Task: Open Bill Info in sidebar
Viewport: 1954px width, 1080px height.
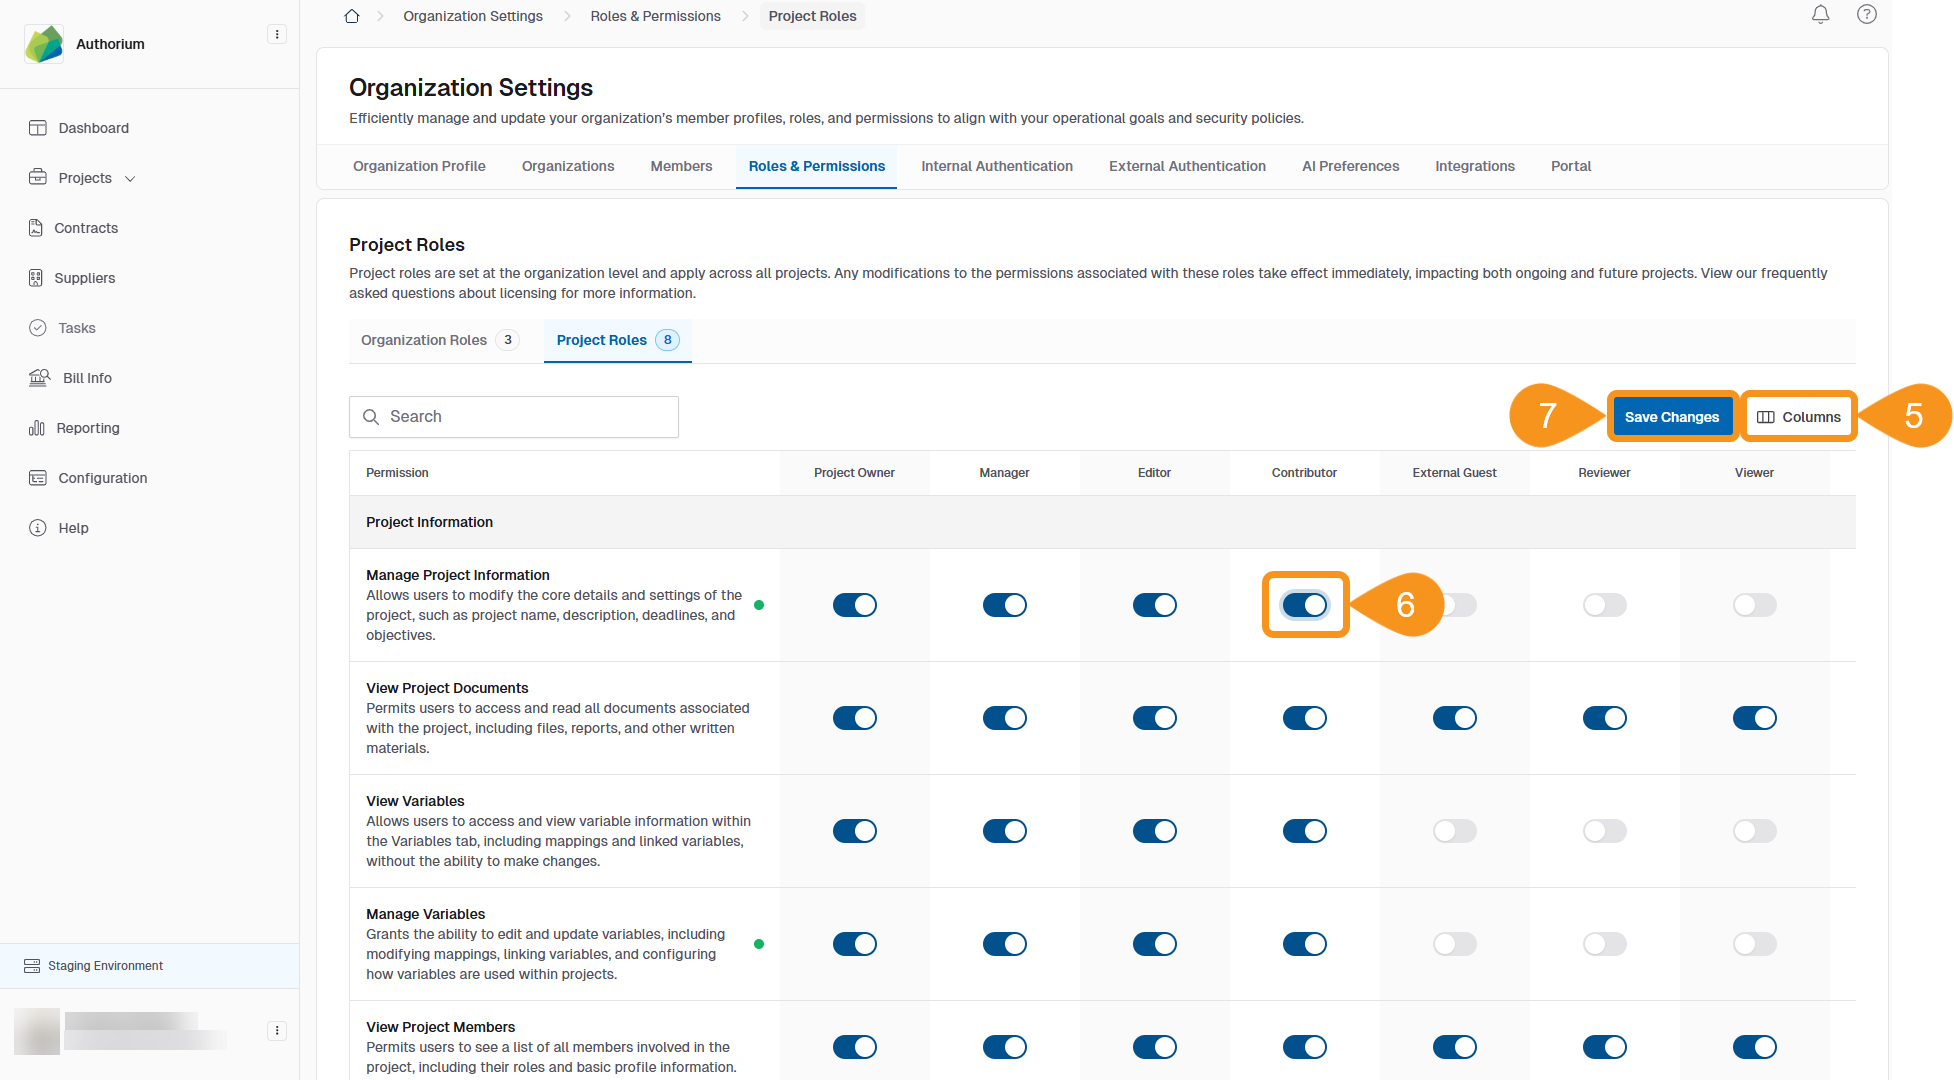Action: [x=86, y=378]
